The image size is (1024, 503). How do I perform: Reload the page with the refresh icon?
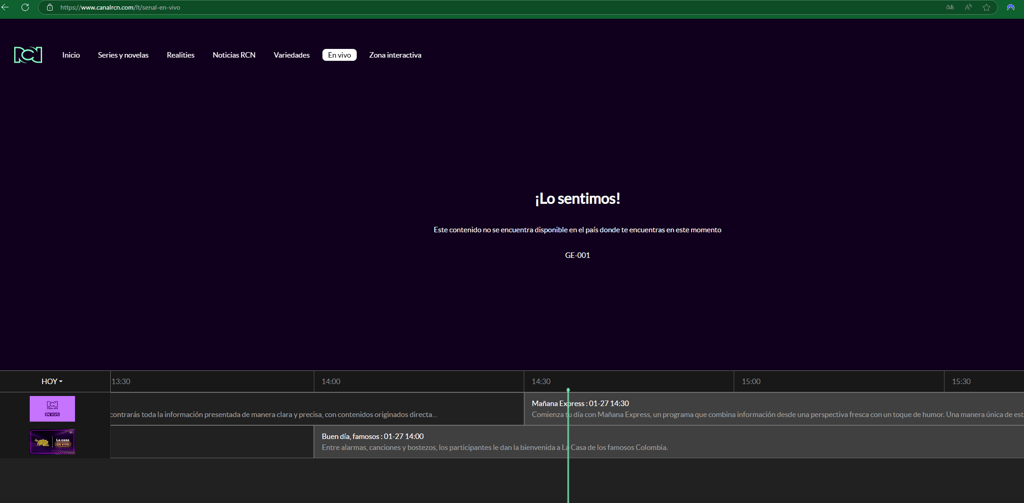click(25, 7)
